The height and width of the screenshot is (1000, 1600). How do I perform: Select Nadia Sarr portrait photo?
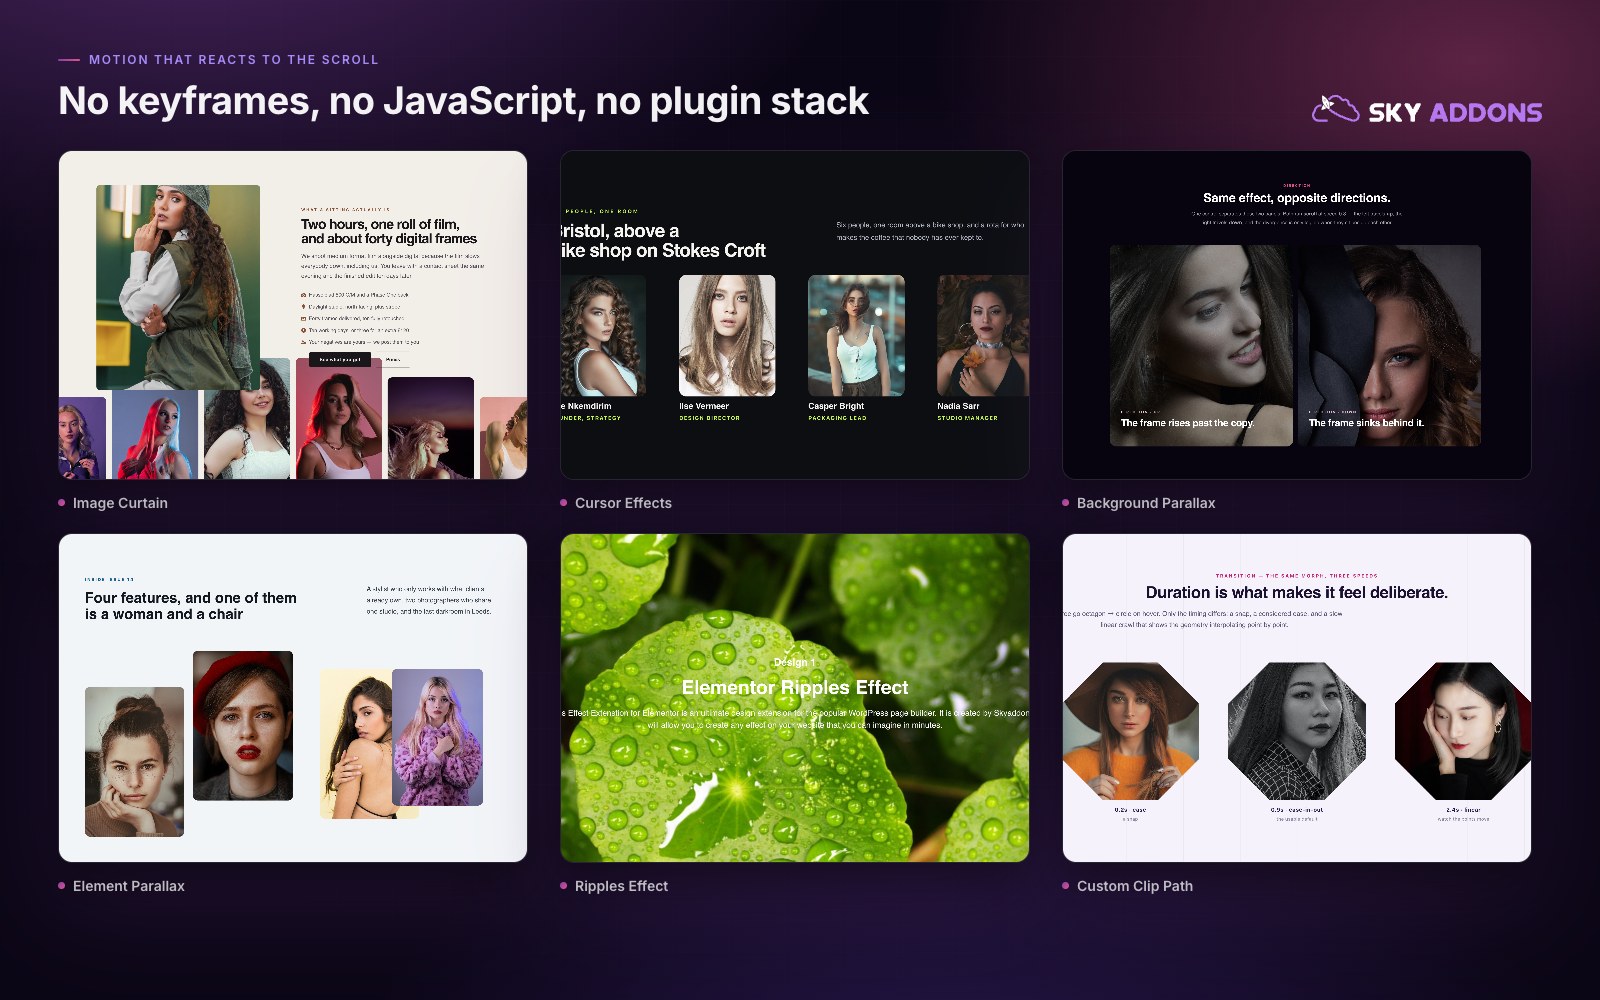coord(983,335)
